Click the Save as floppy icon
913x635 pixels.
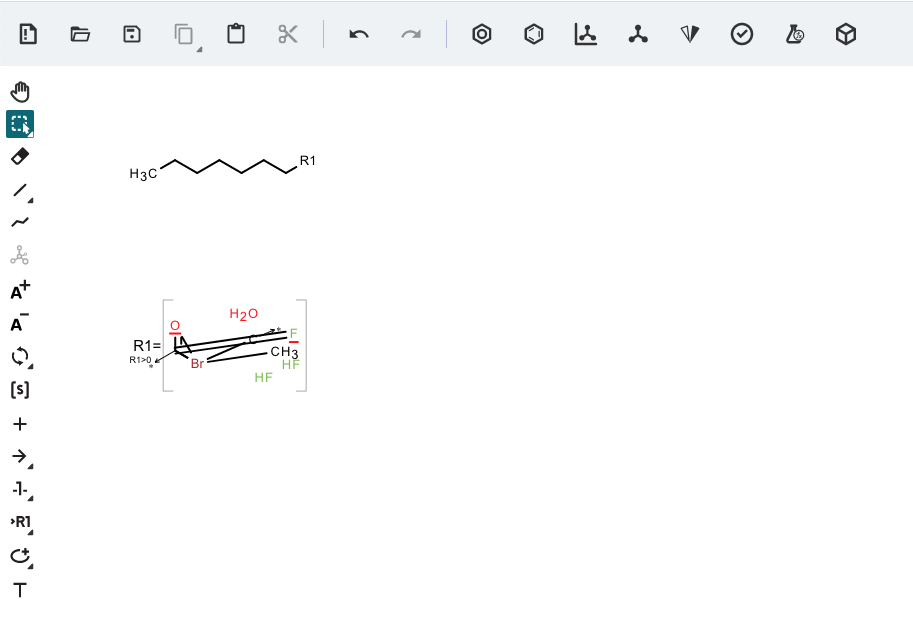coord(132,34)
